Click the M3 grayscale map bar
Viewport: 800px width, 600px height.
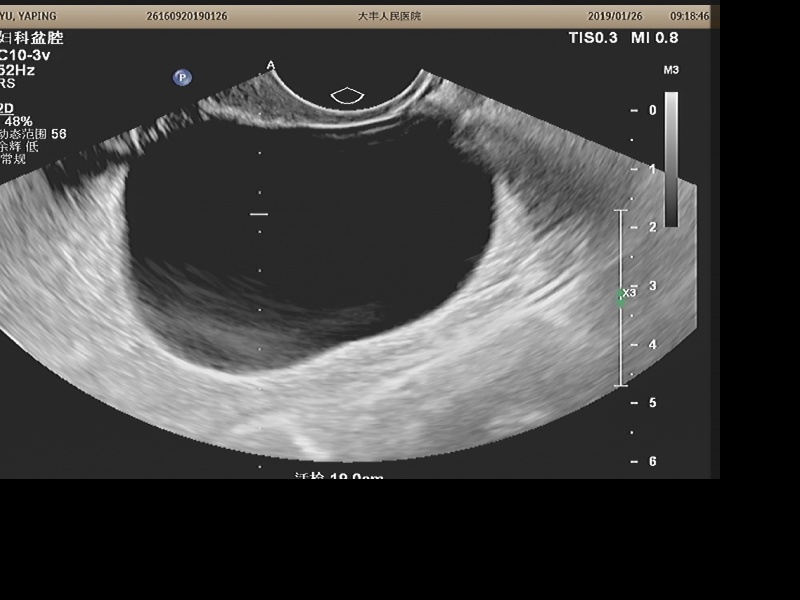(x=671, y=158)
